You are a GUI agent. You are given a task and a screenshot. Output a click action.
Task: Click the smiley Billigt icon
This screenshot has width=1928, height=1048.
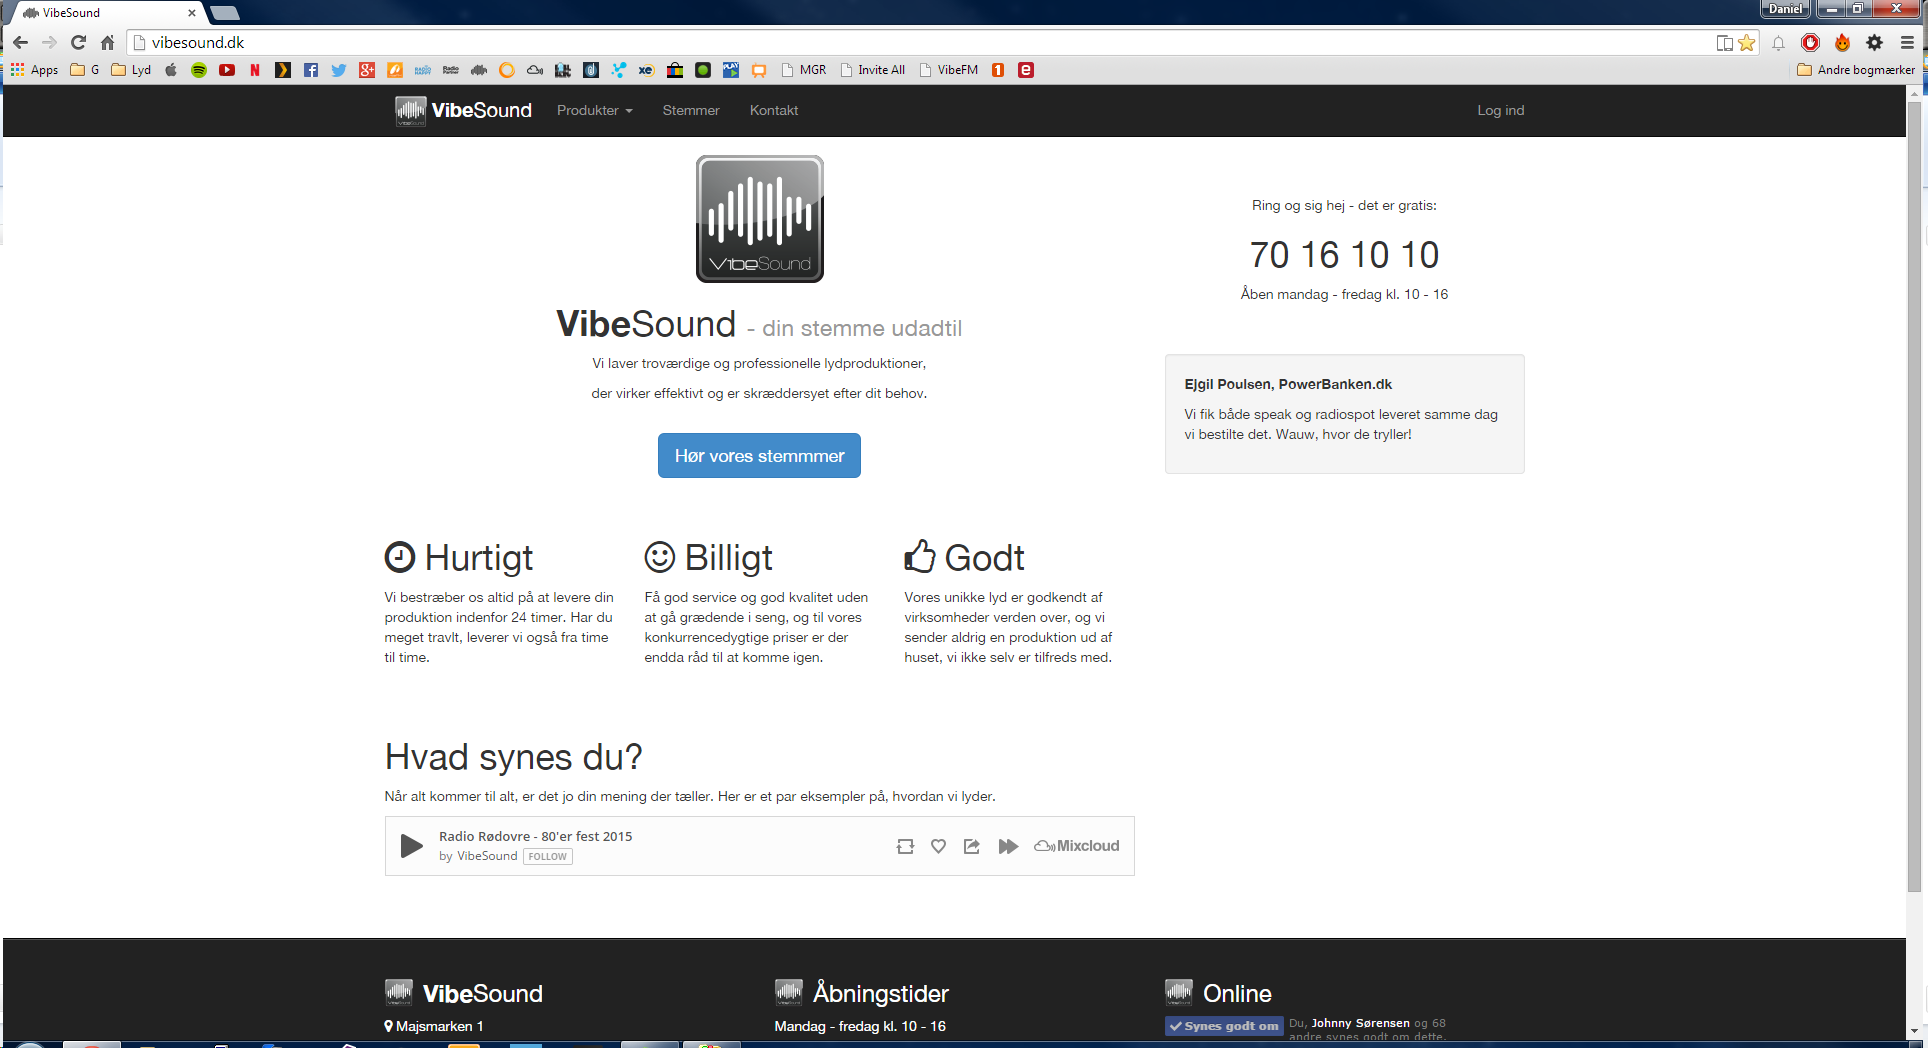pyautogui.click(x=660, y=556)
